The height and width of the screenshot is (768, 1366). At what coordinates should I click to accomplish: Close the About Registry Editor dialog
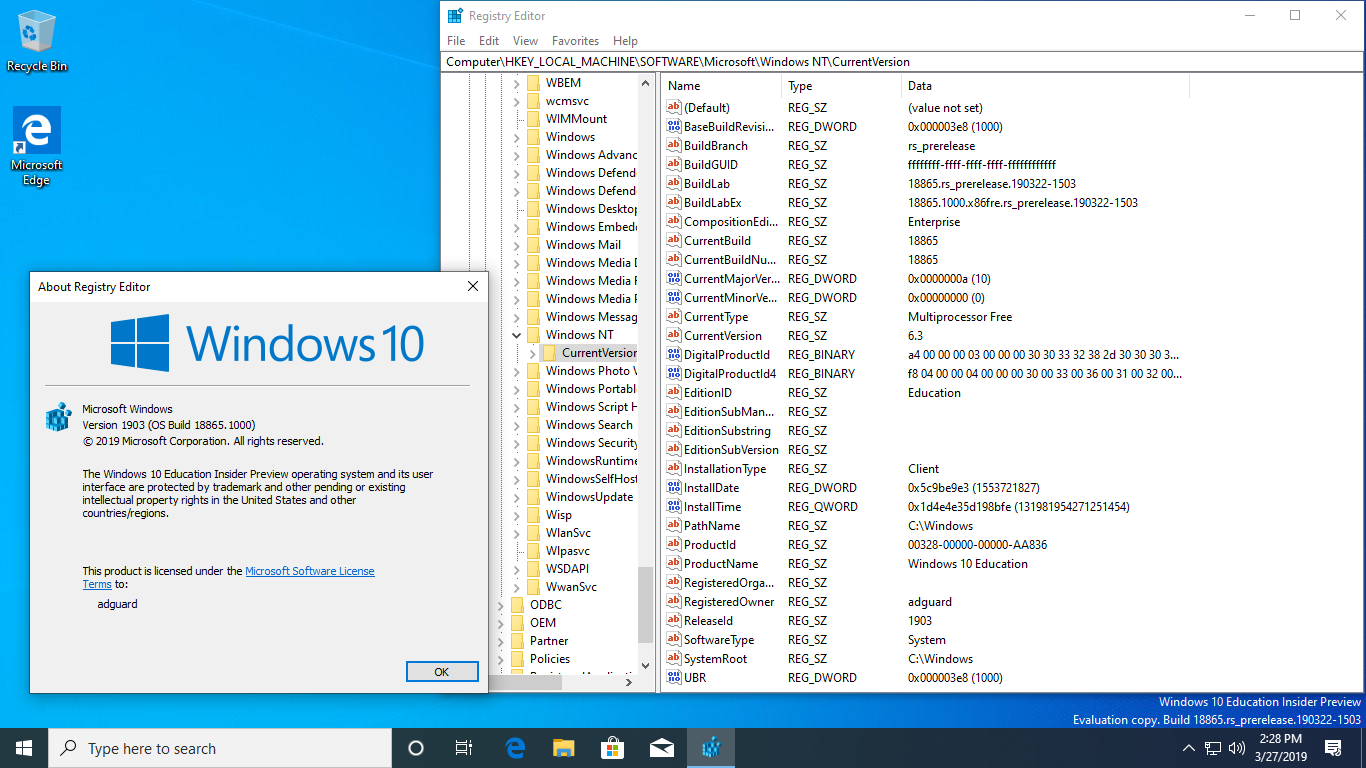473,287
